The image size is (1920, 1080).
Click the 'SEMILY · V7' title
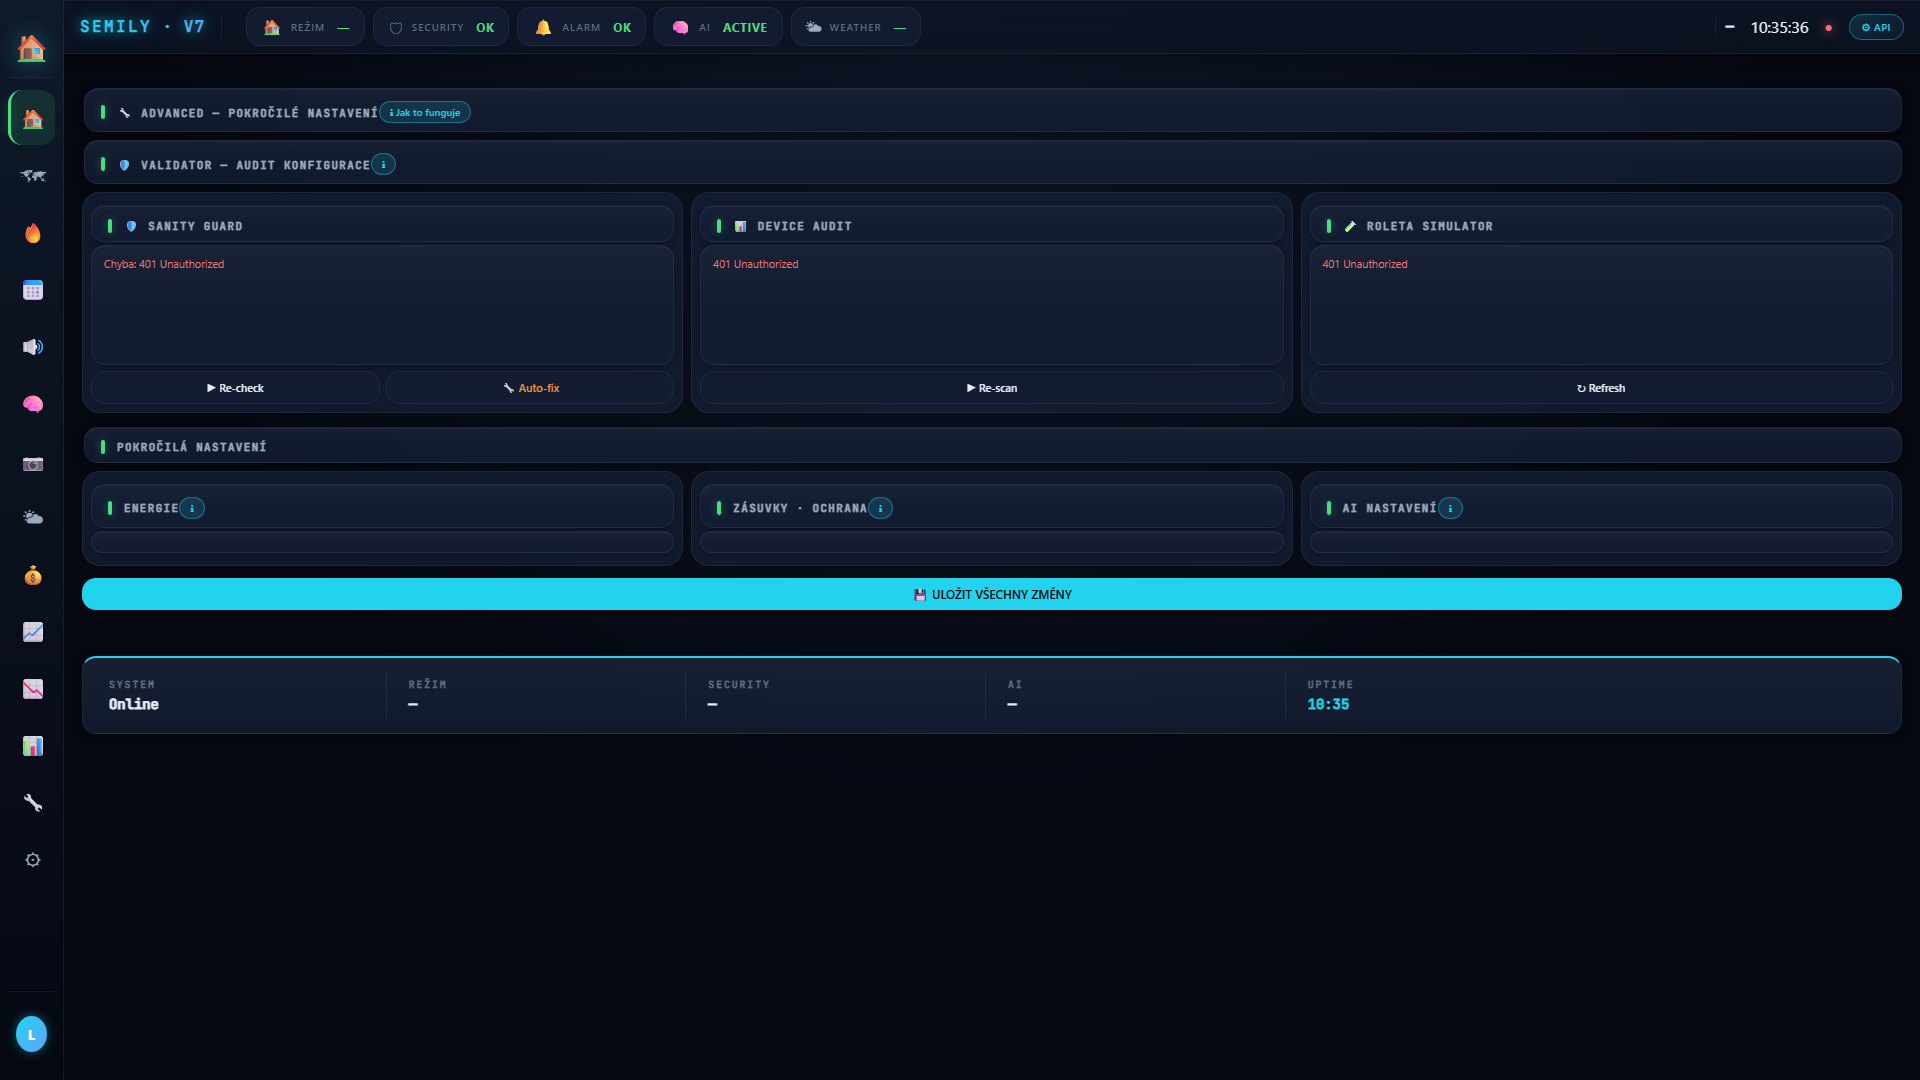pos(142,27)
